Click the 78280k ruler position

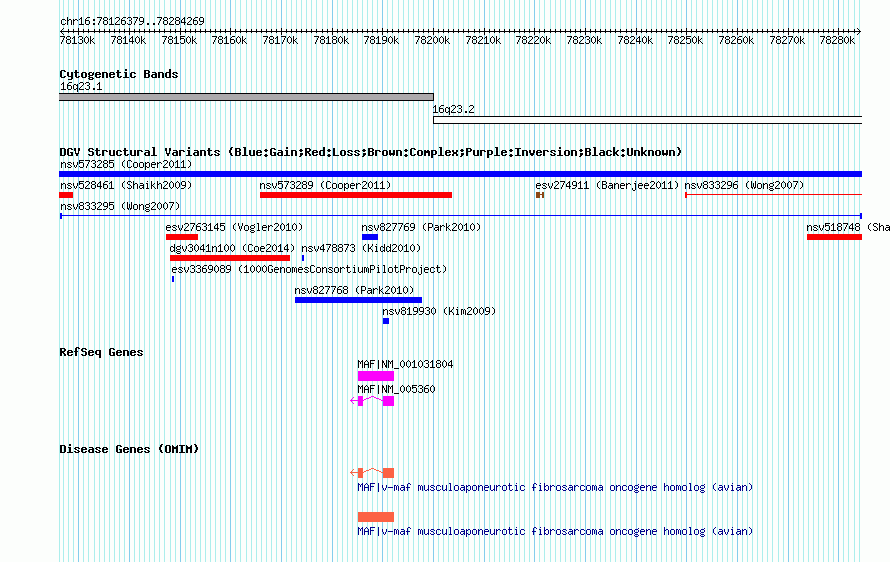[837, 40]
